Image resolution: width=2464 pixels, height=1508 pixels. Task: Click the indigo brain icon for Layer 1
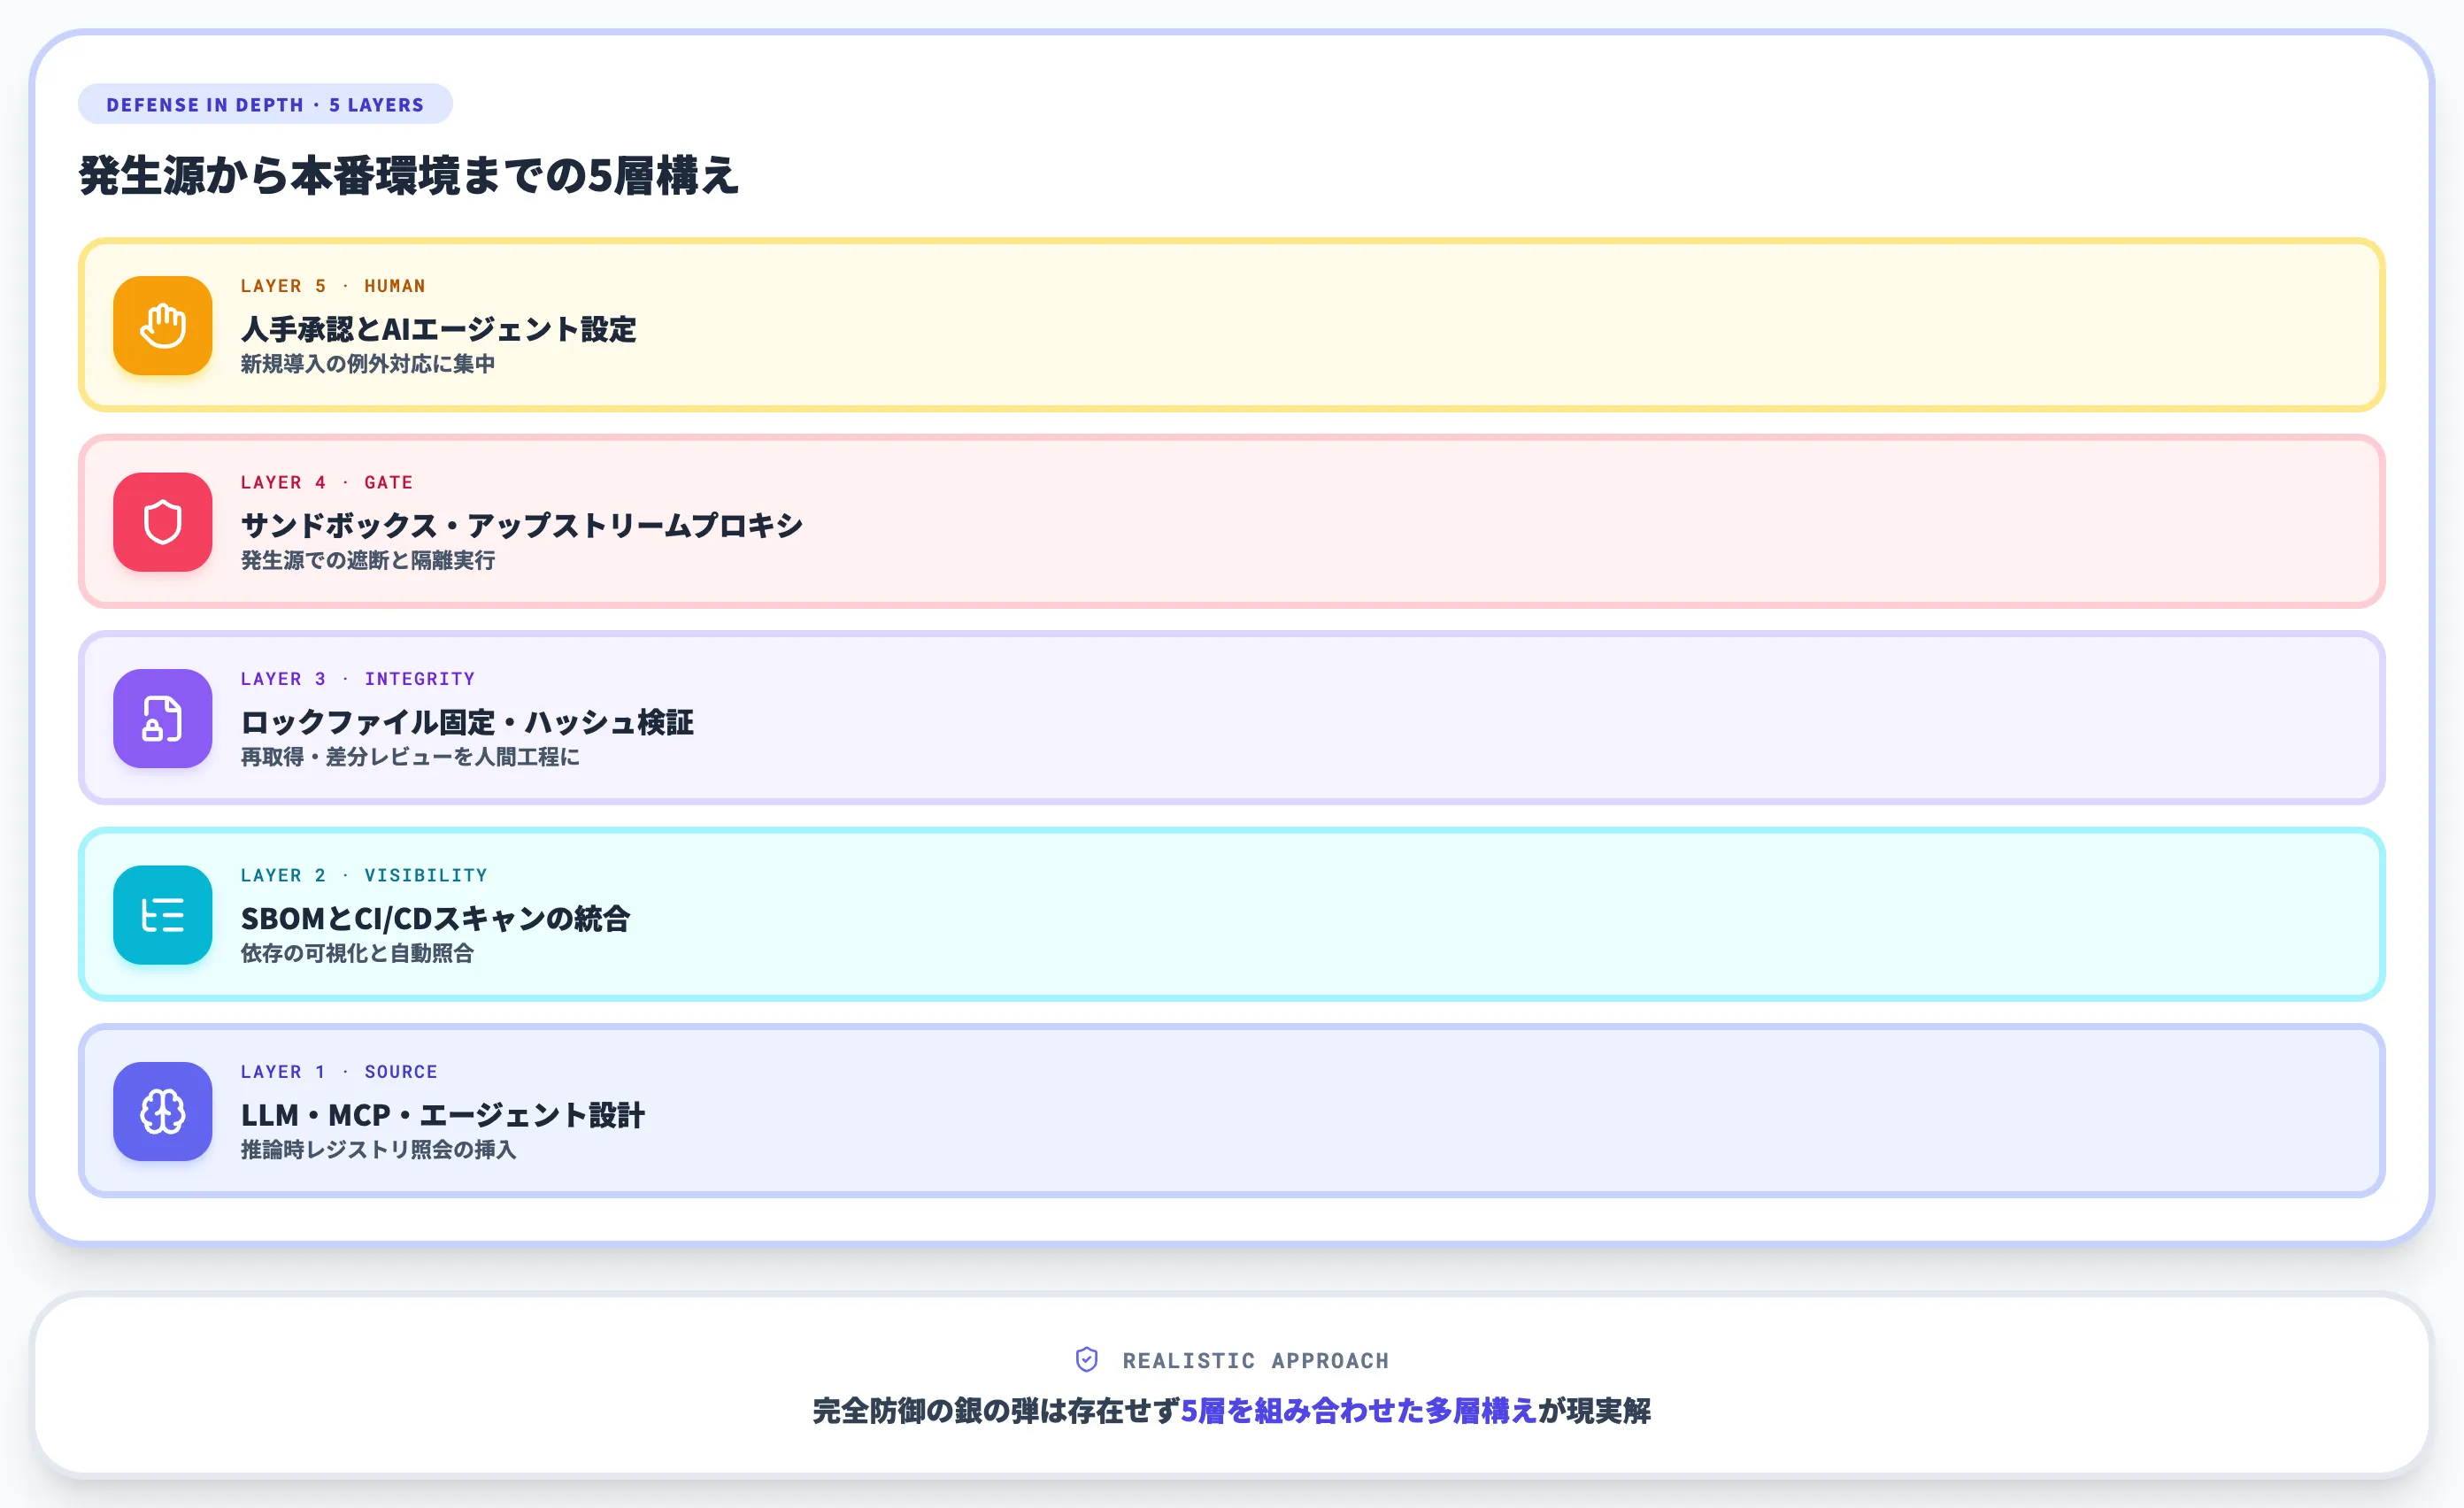(x=162, y=1111)
